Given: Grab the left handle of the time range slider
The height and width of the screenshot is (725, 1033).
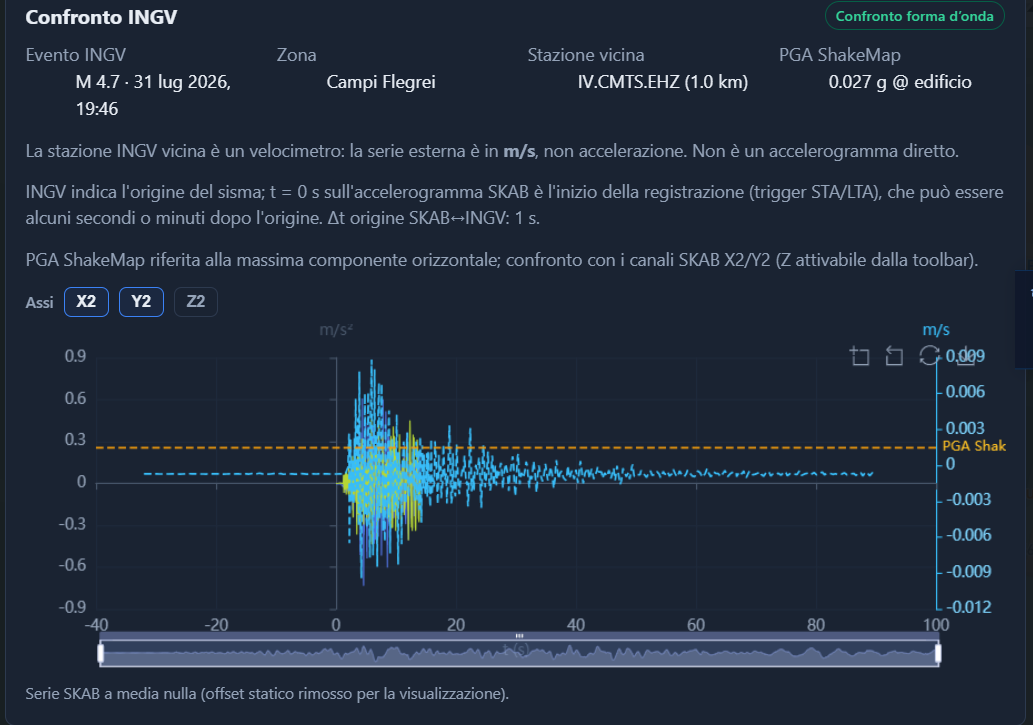Looking at the screenshot, I should click(101, 653).
